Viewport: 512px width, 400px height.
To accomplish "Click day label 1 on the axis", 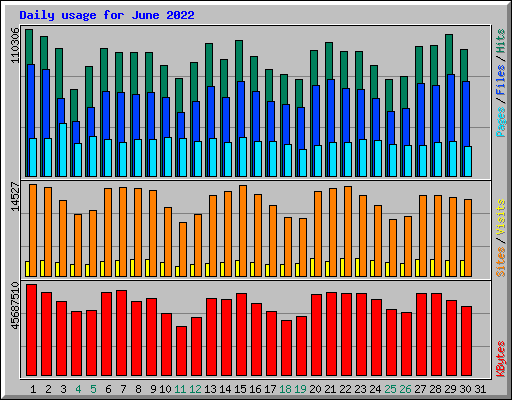I will (33, 389).
